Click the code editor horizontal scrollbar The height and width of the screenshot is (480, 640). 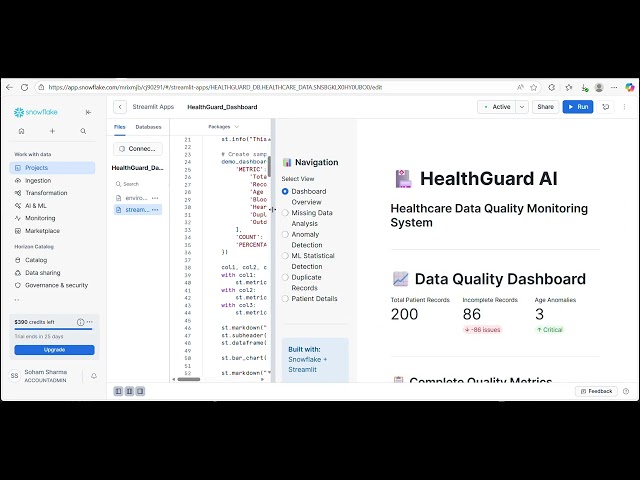tap(189, 379)
